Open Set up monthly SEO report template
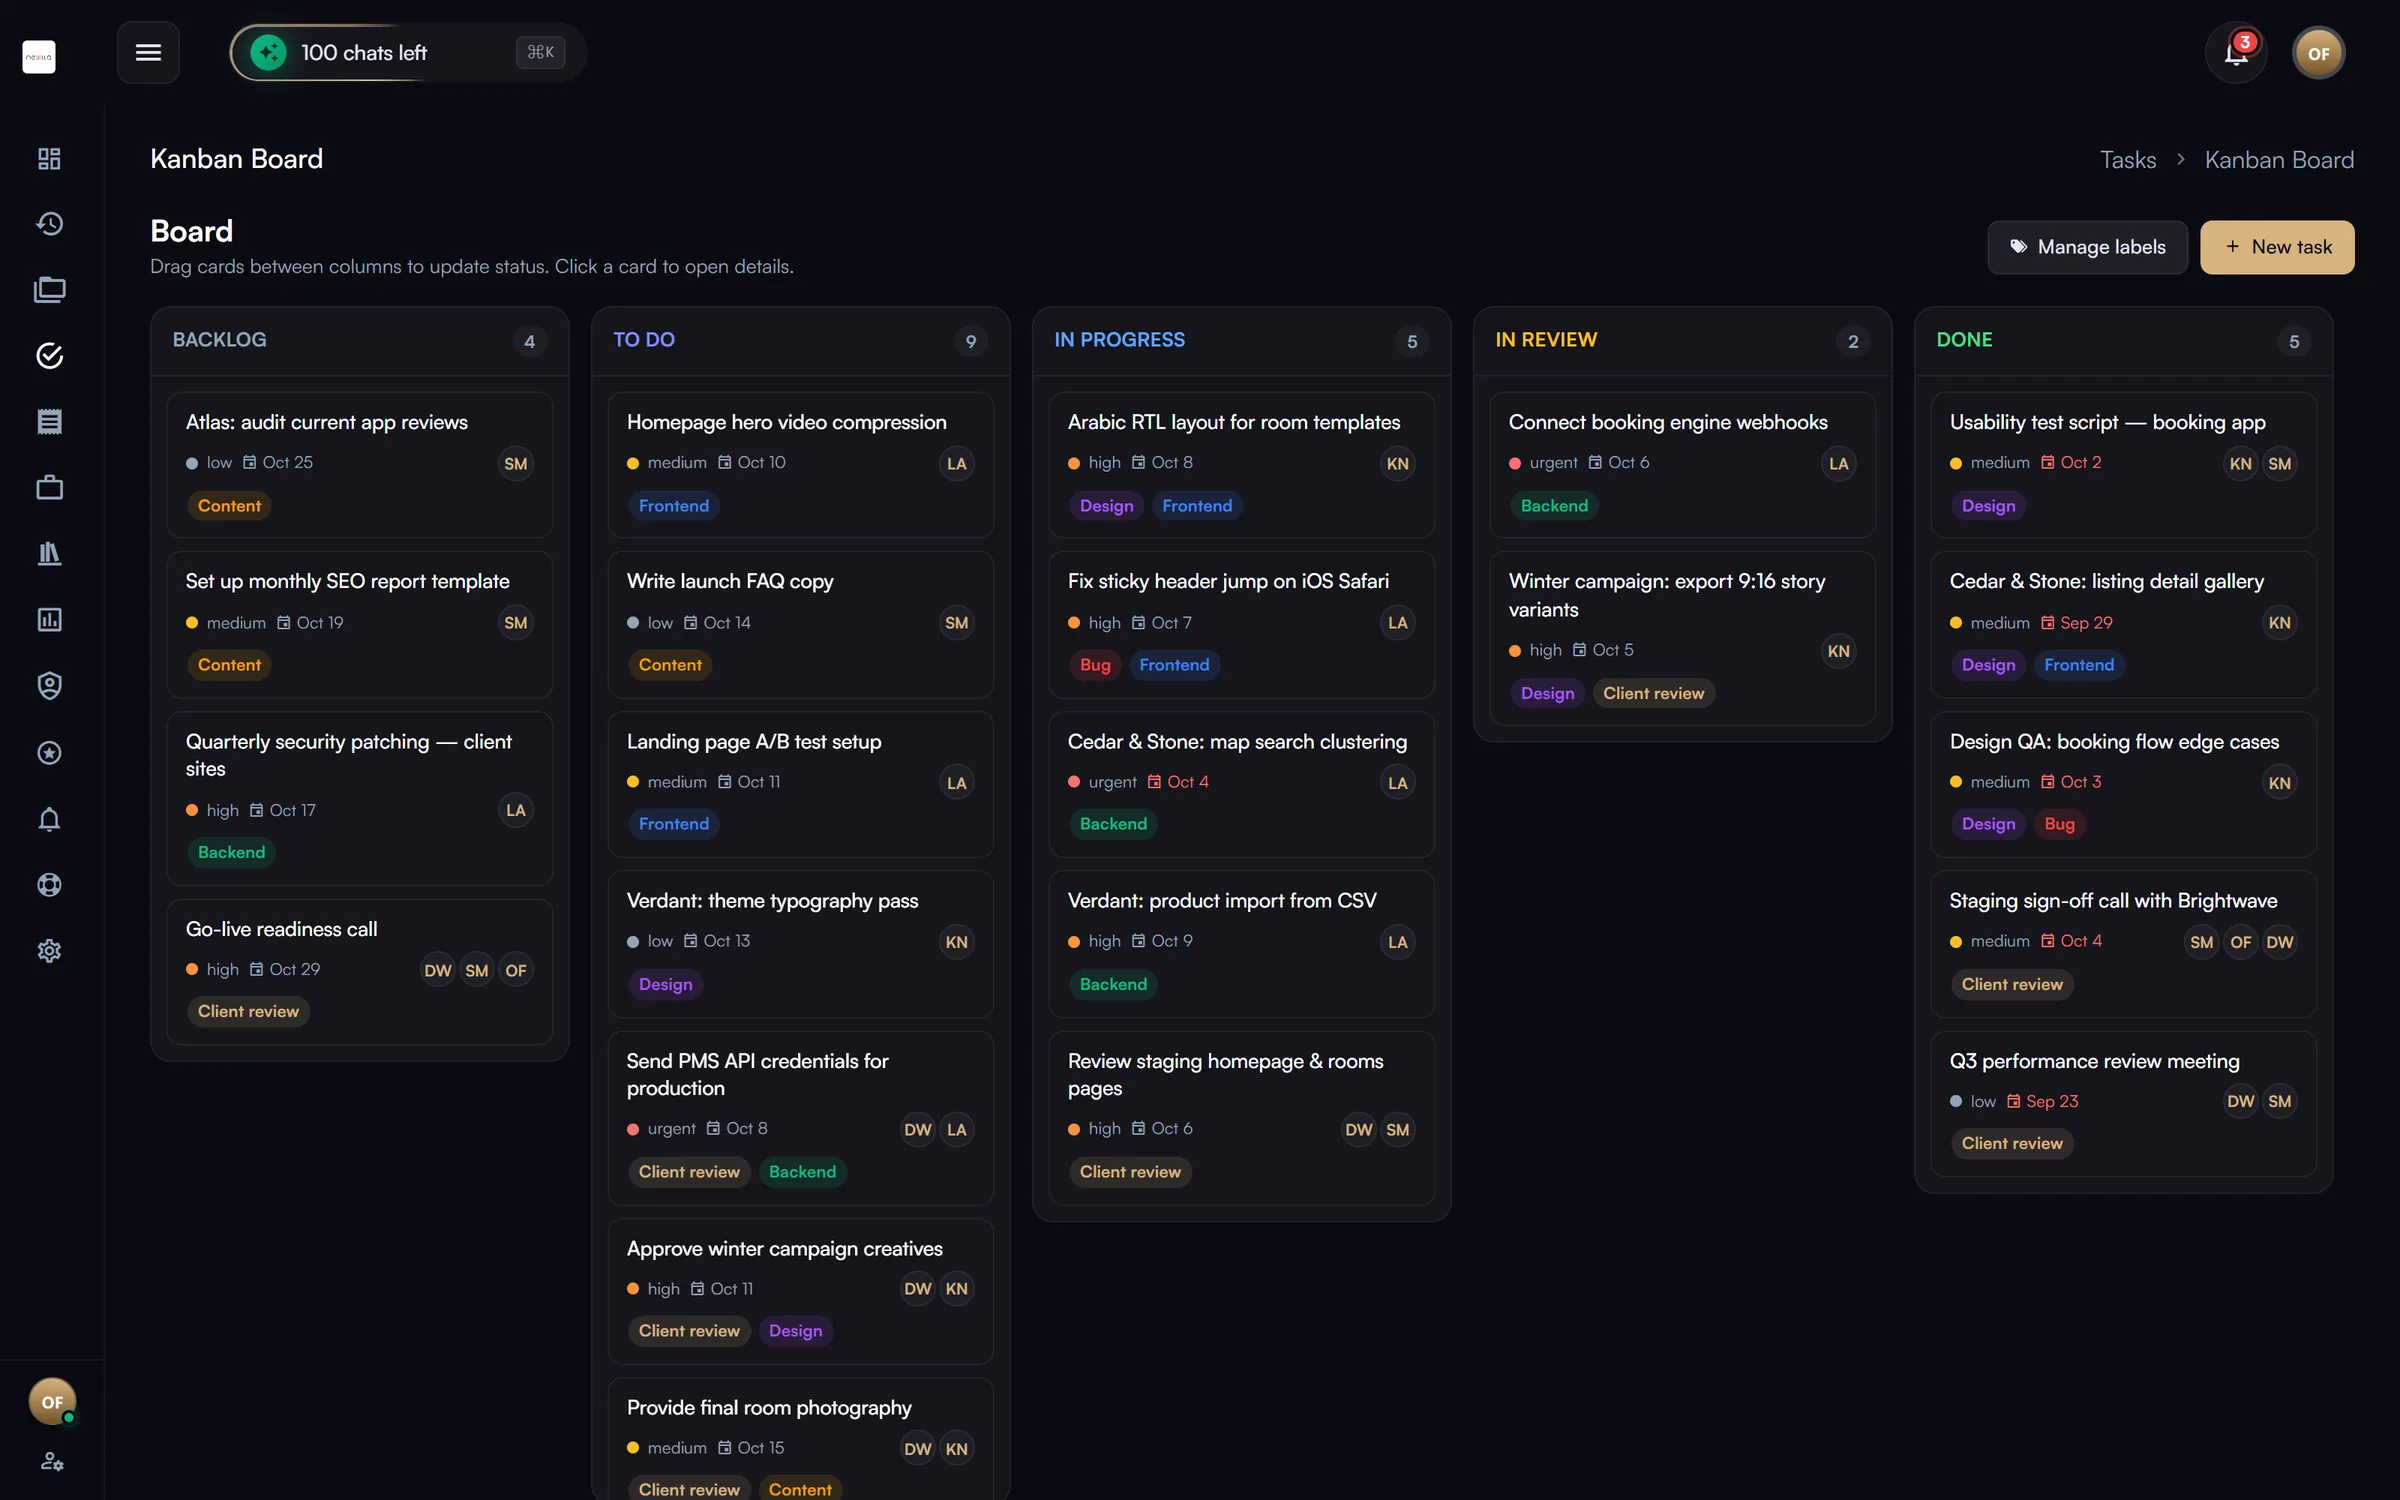 point(360,624)
